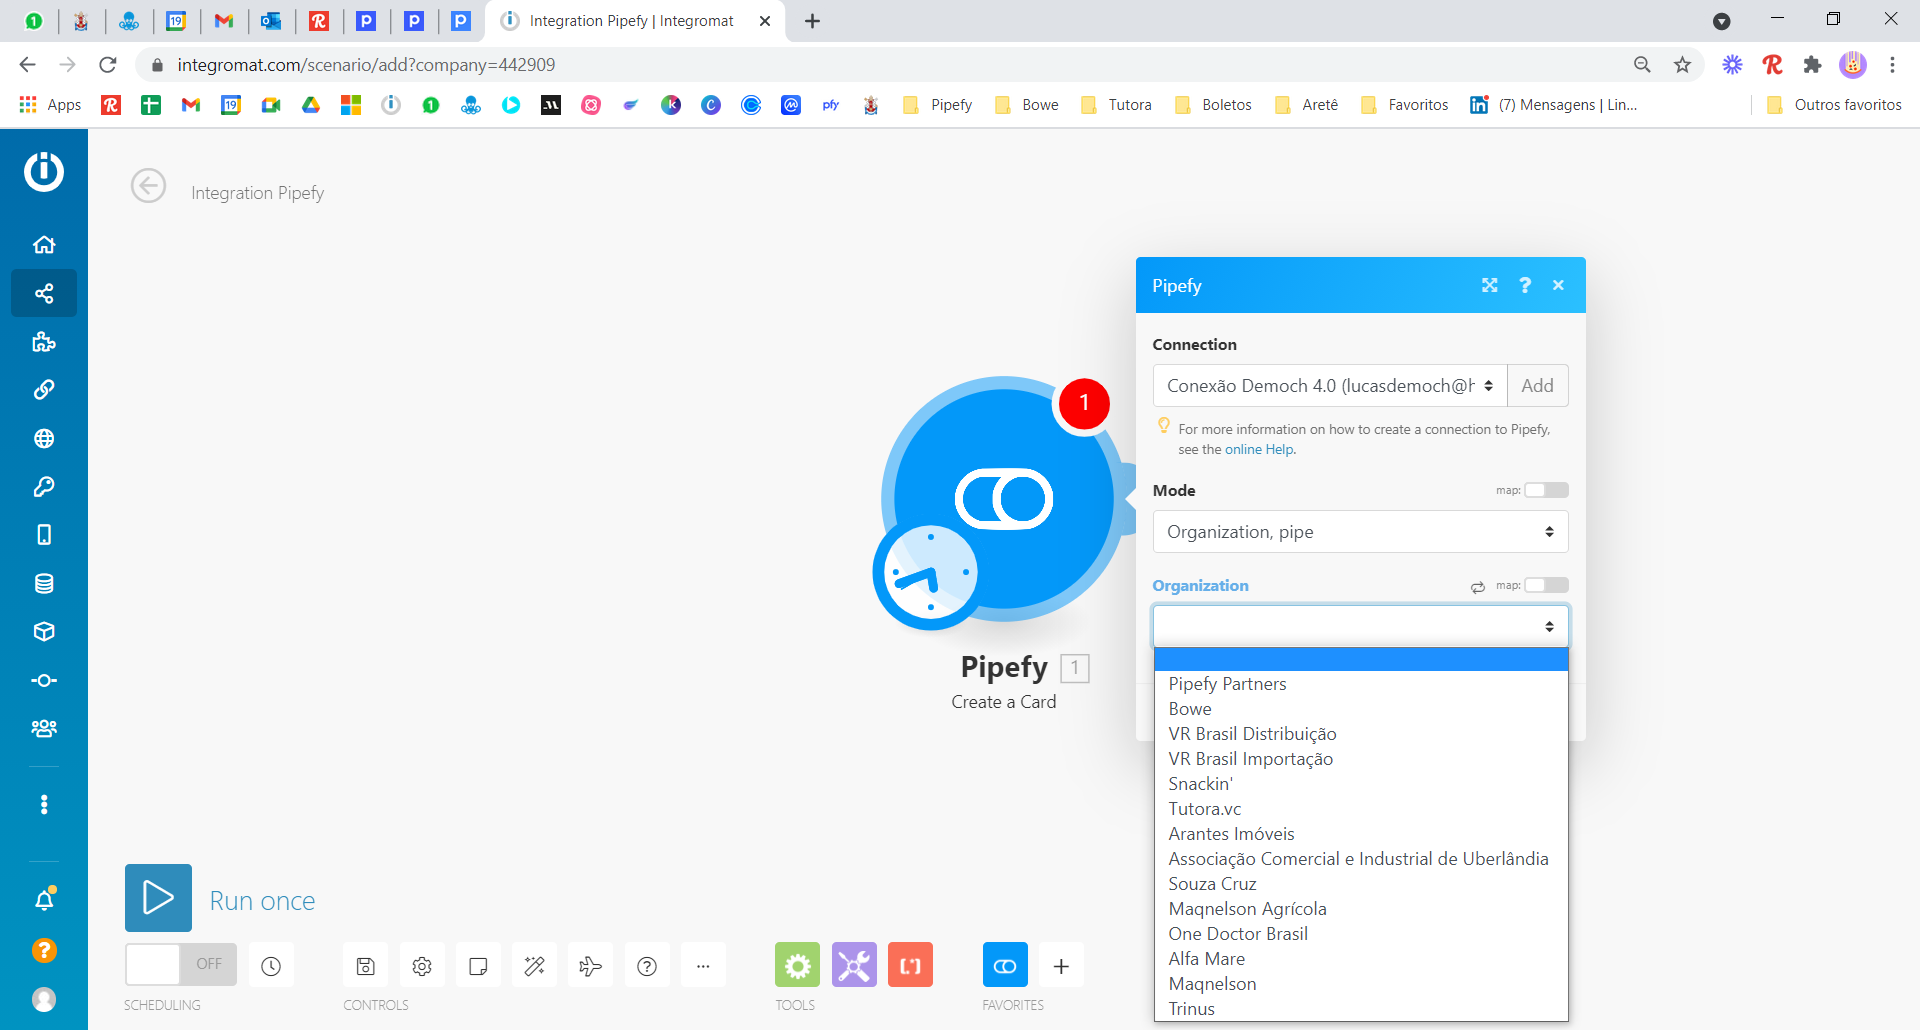Open user profile avatar in sidebar
This screenshot has height=1030, width=1920.
(44, 999)
